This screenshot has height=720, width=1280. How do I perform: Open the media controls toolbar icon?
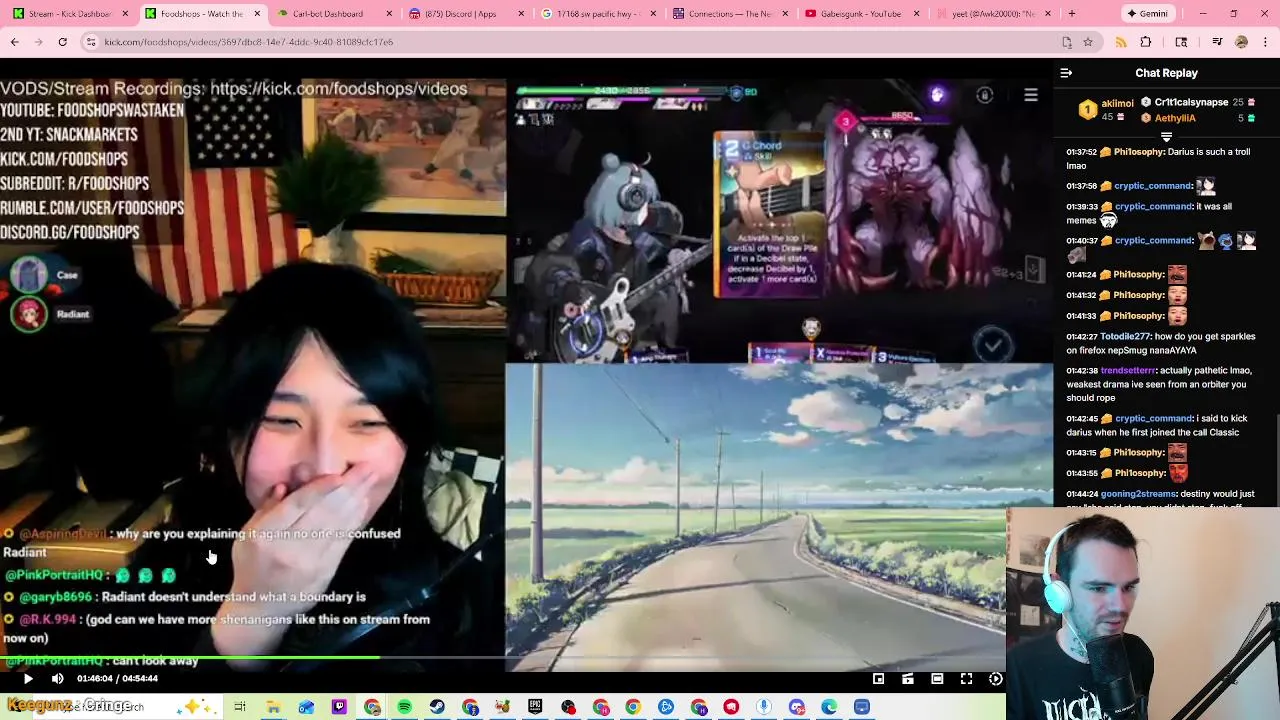tap(1217, 42)
